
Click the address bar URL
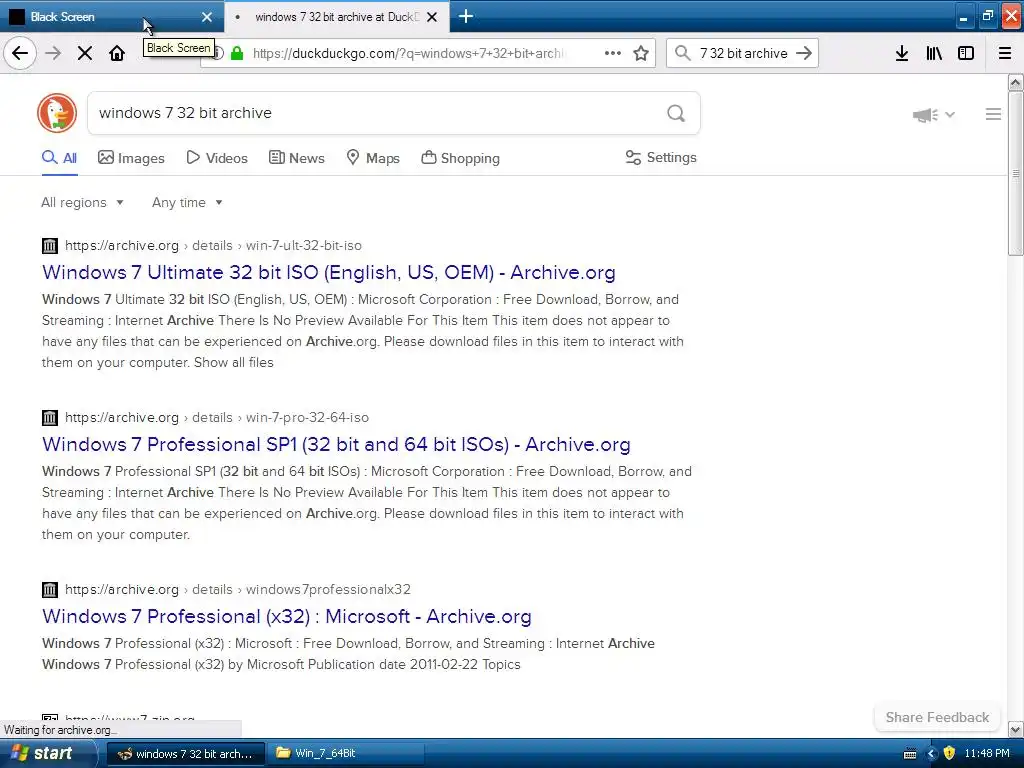[x=409, y=54]
